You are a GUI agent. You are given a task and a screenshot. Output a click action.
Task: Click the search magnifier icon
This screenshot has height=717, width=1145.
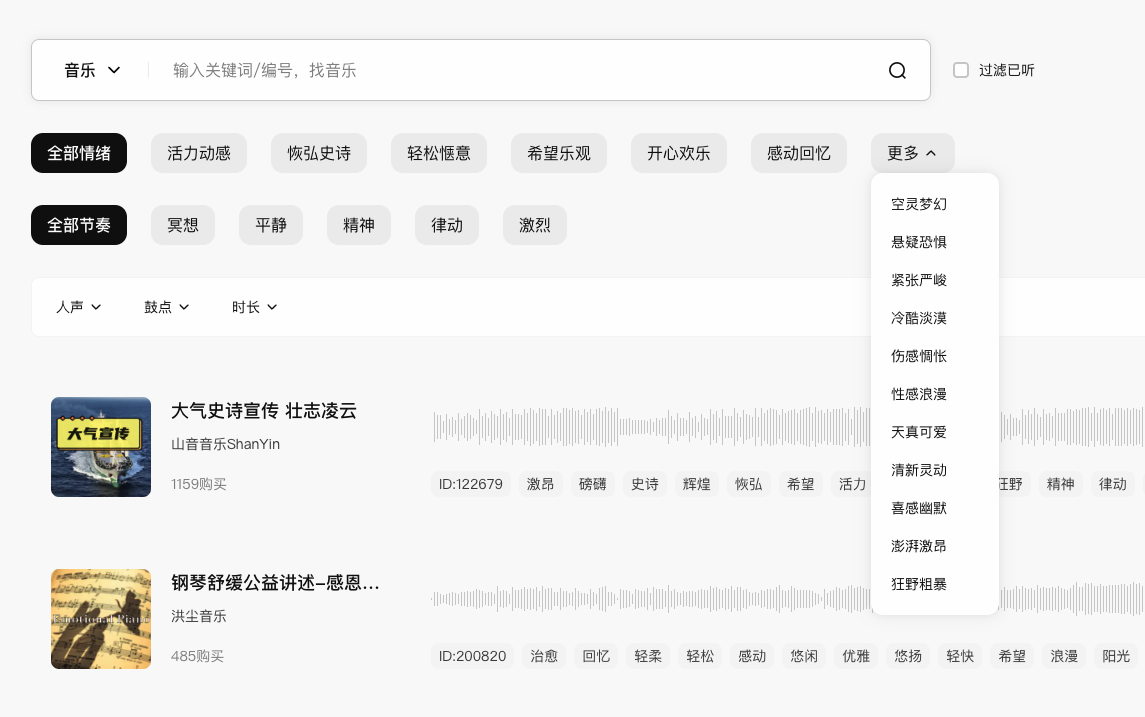(897, 70)
